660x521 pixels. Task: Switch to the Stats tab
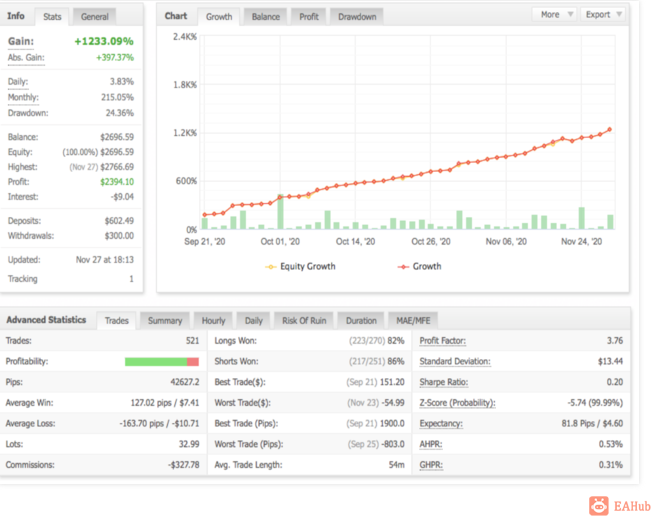tap(52, 17)
